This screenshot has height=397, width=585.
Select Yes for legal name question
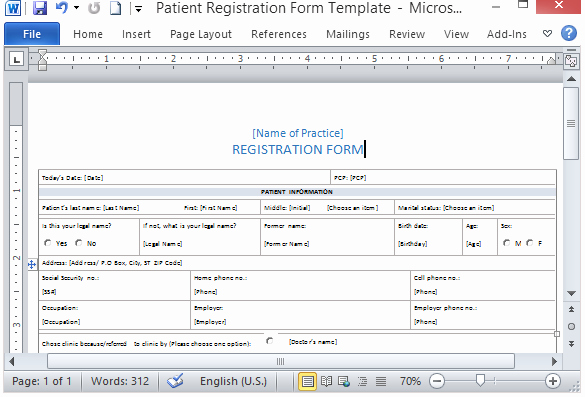point(48,243)
